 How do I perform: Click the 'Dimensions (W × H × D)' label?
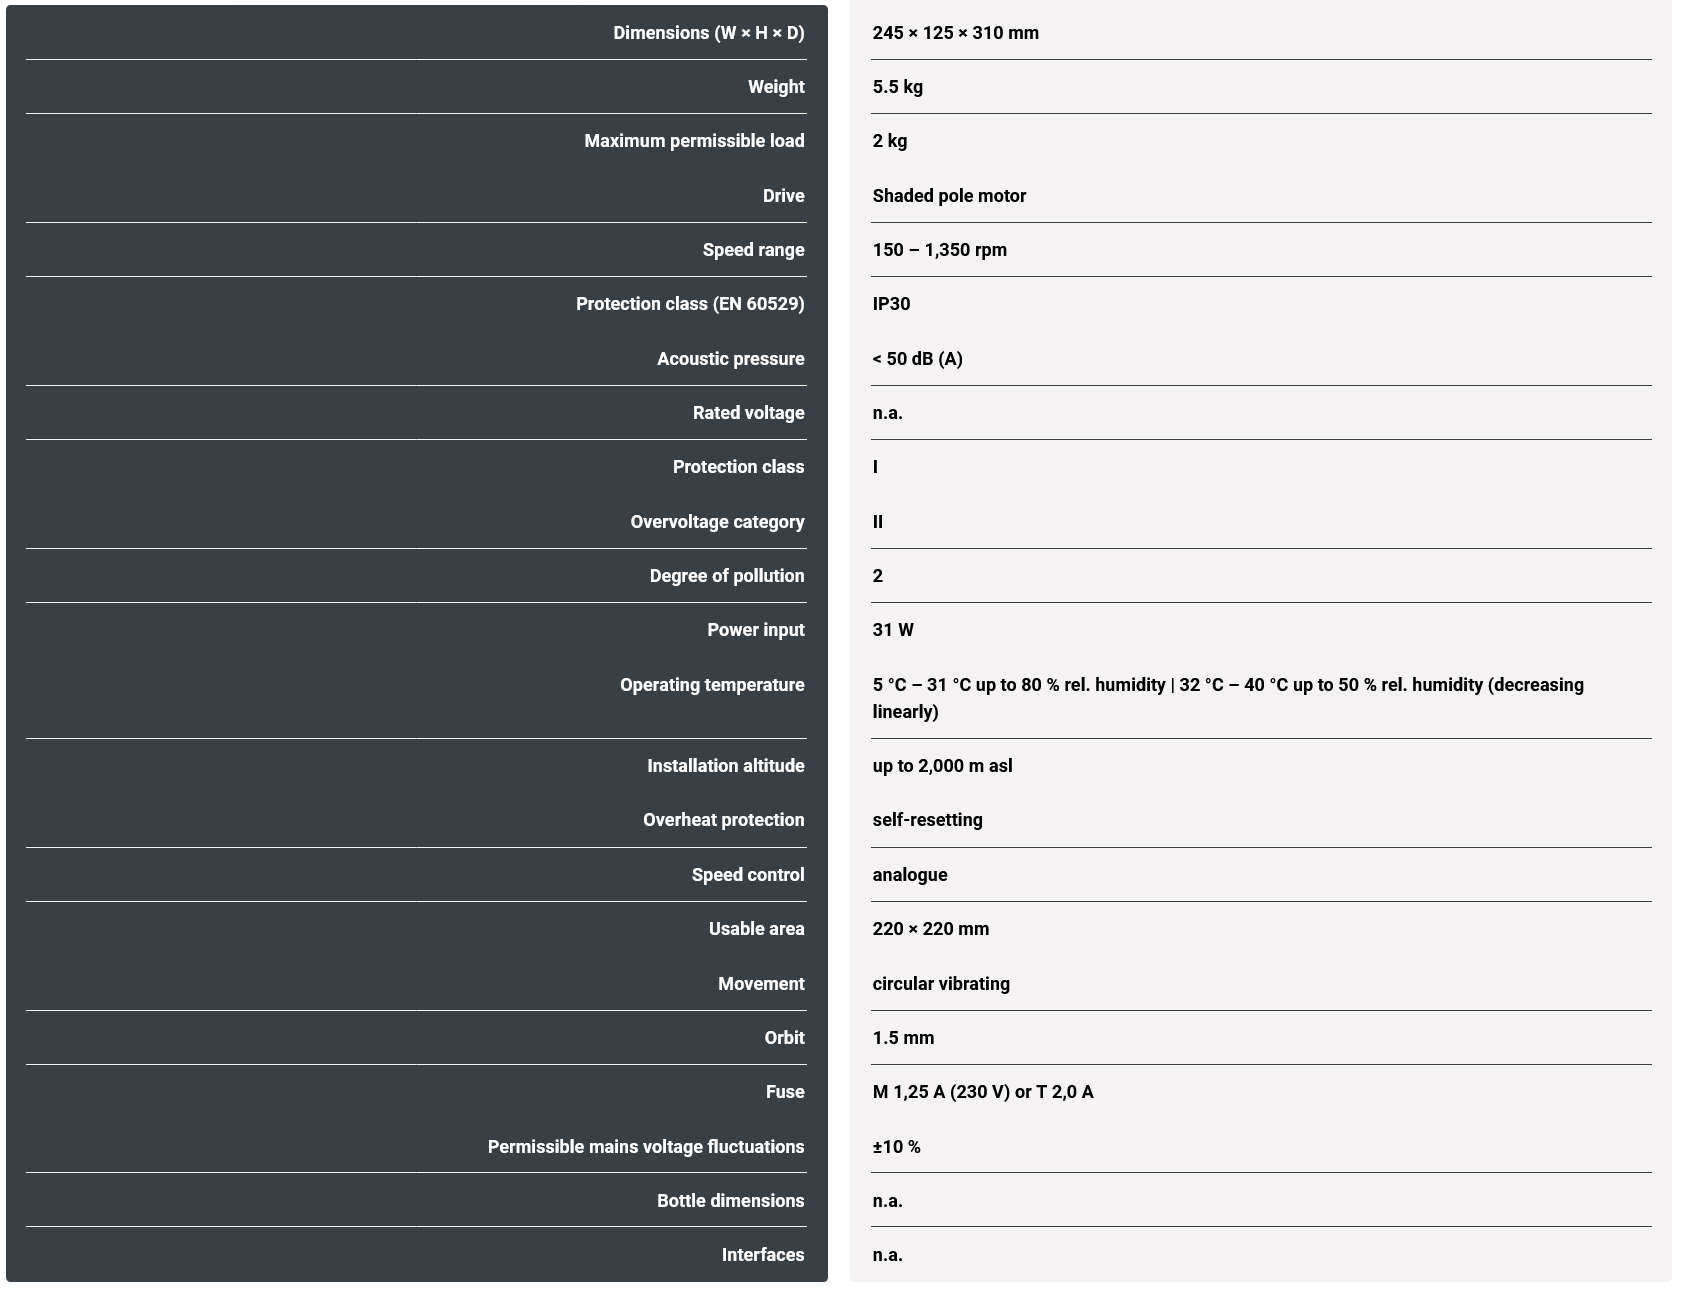pyautogui.click(x=708, y=33)
